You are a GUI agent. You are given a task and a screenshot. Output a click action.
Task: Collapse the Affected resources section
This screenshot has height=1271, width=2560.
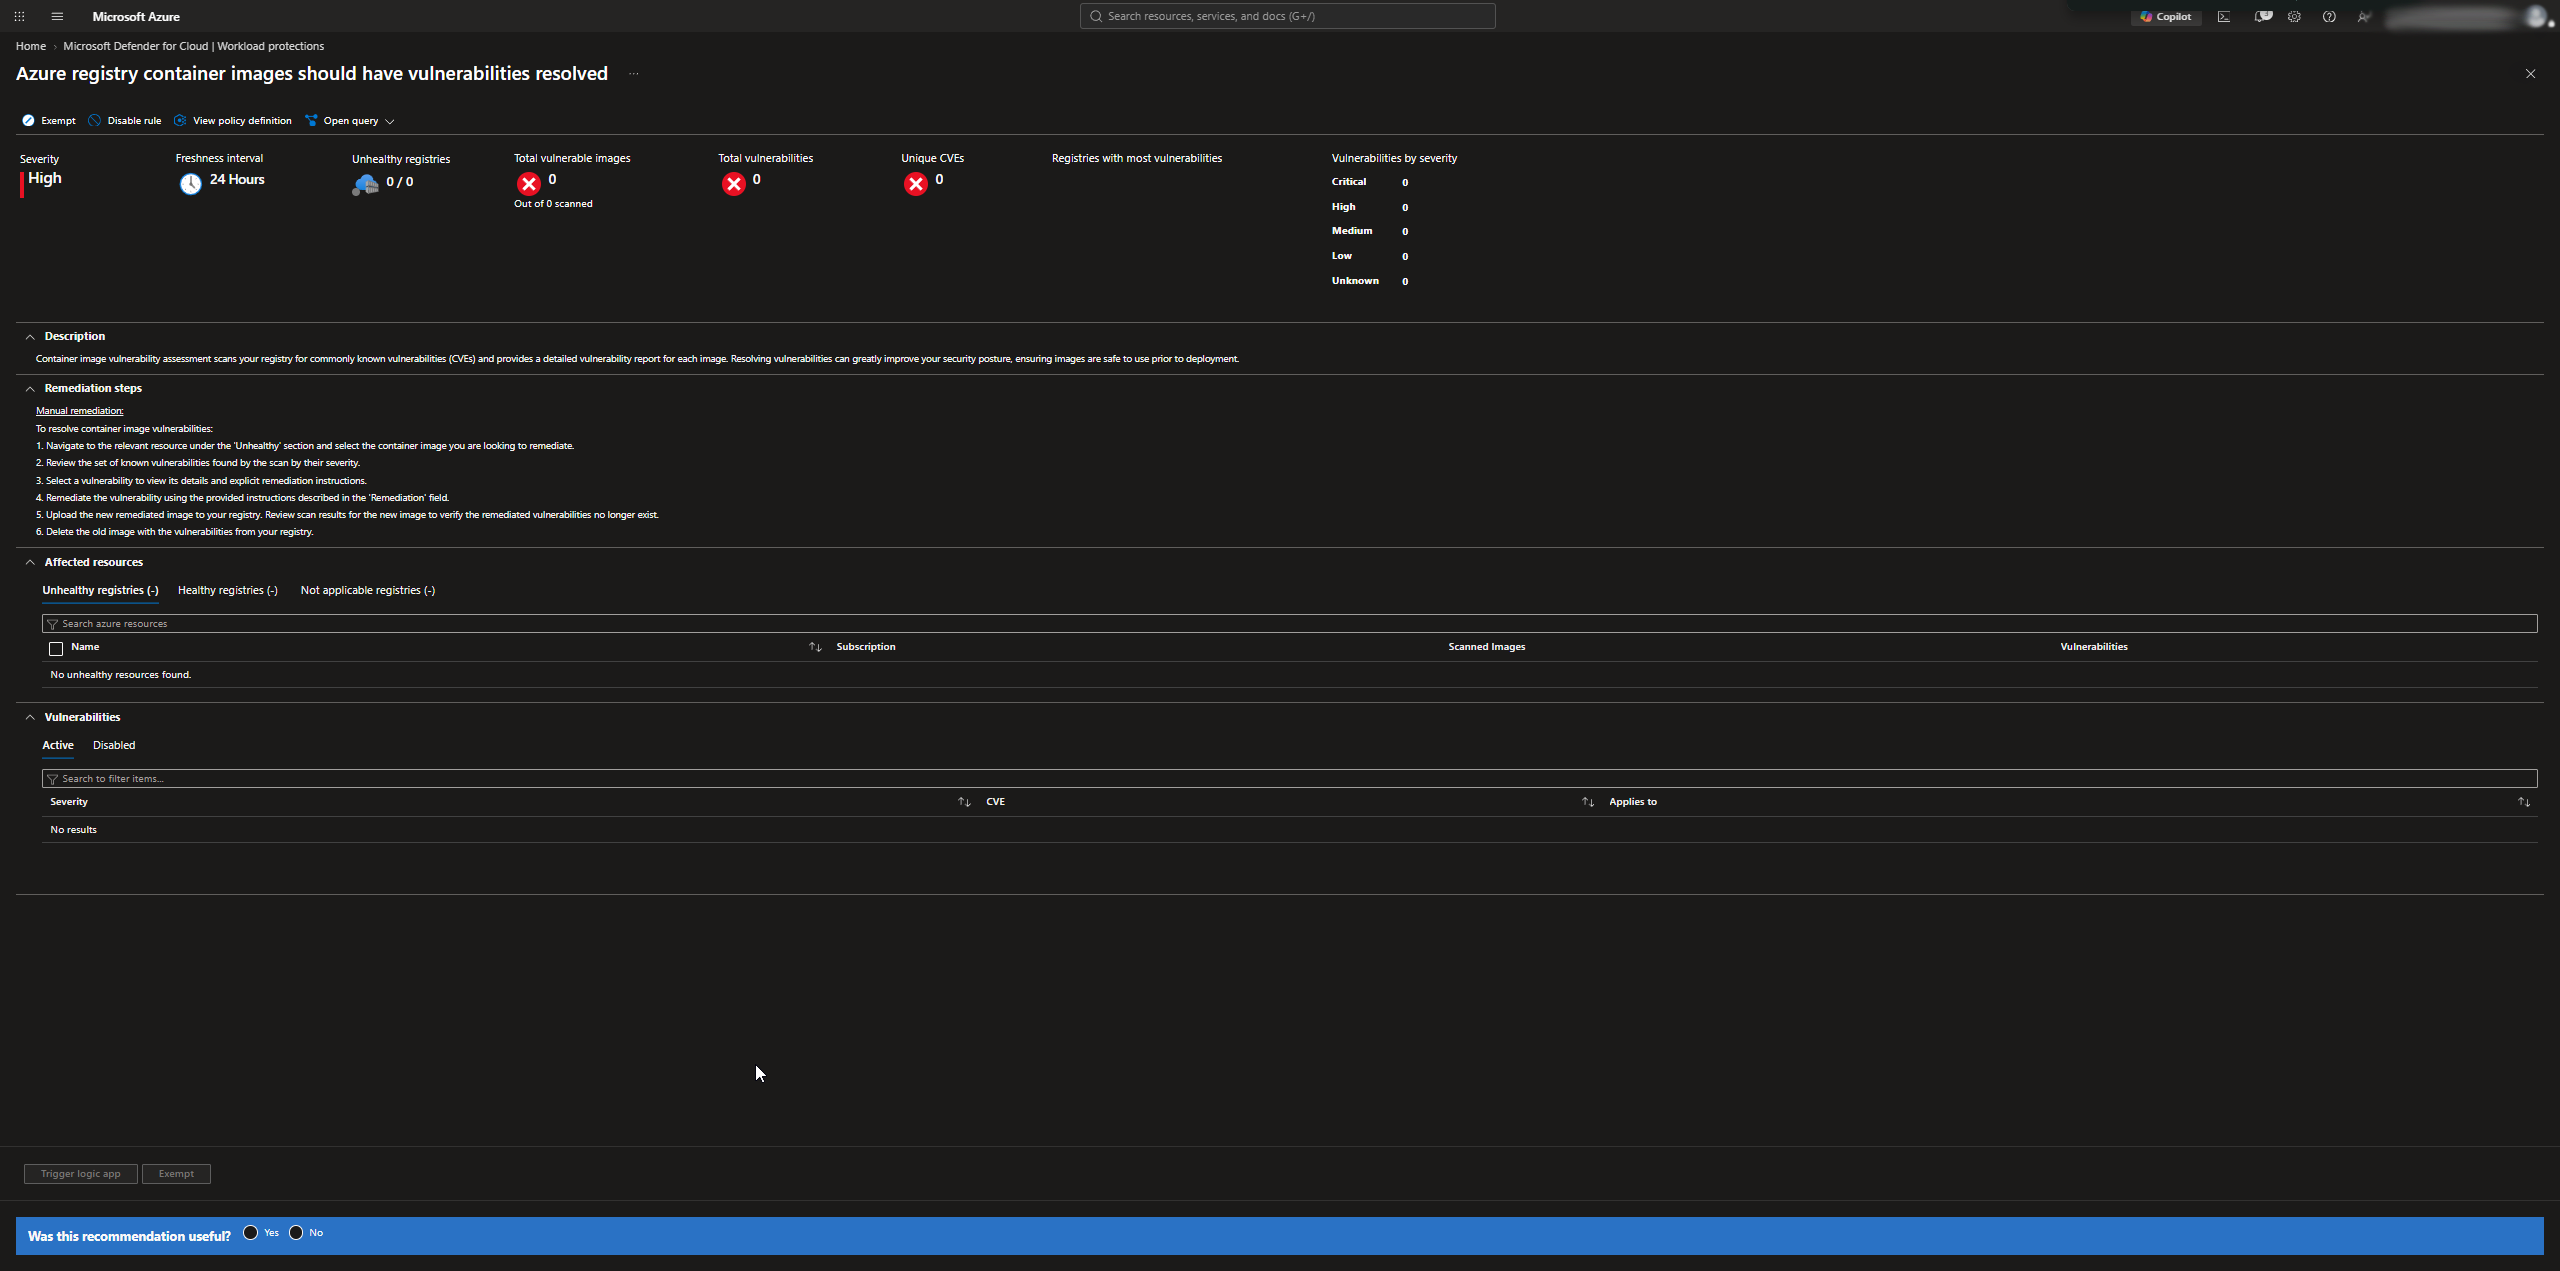pos(30,563)
